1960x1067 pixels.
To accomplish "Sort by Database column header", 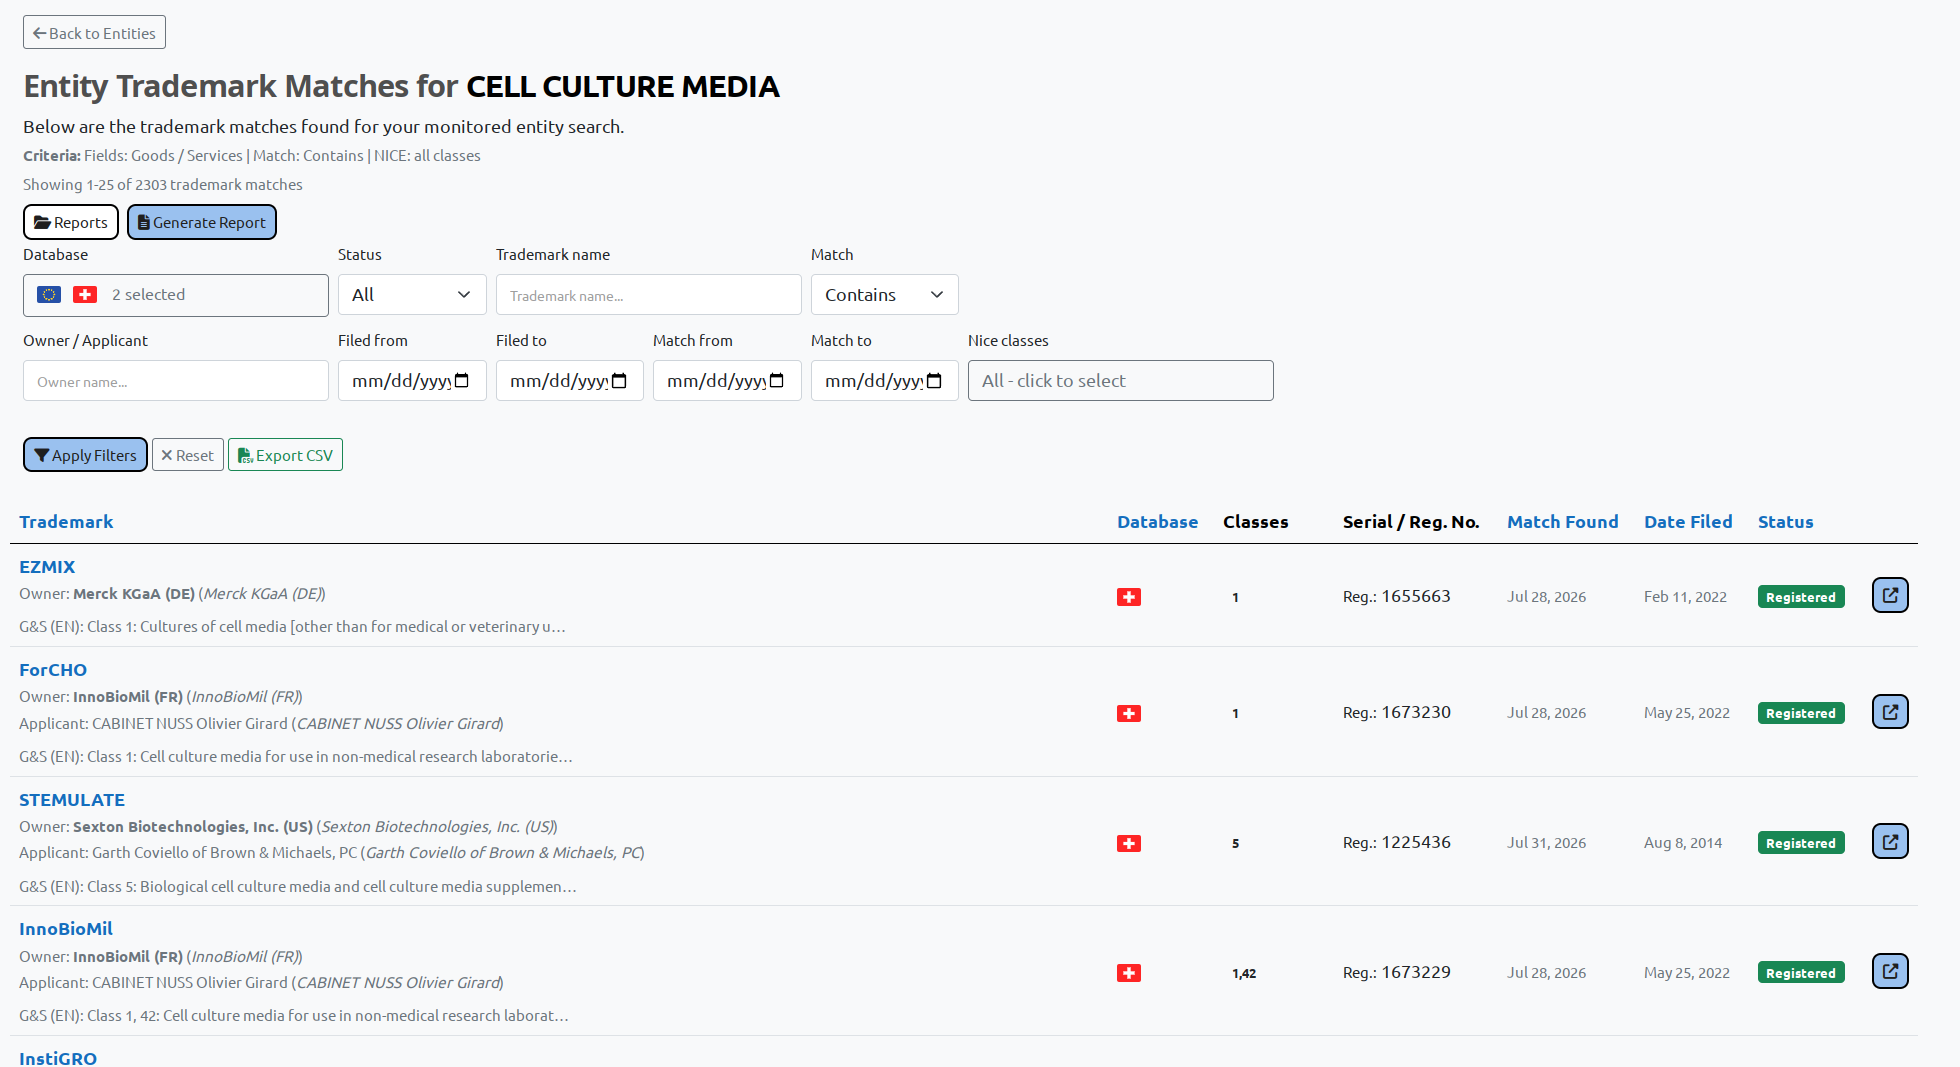I will point(1157,521).
